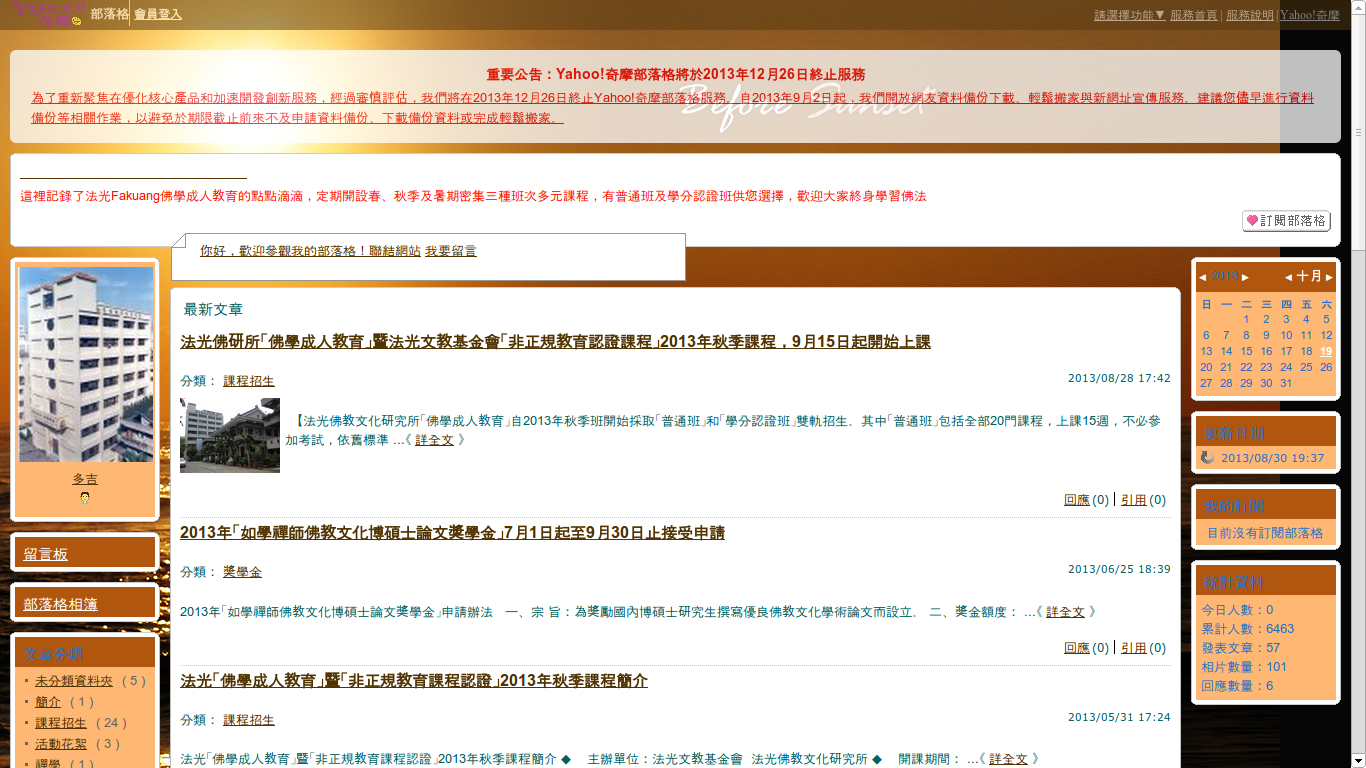The image size is (1366, 768).
Task: Click the 2013/08/30 19:37 update date
Action: click(1272, 458)
